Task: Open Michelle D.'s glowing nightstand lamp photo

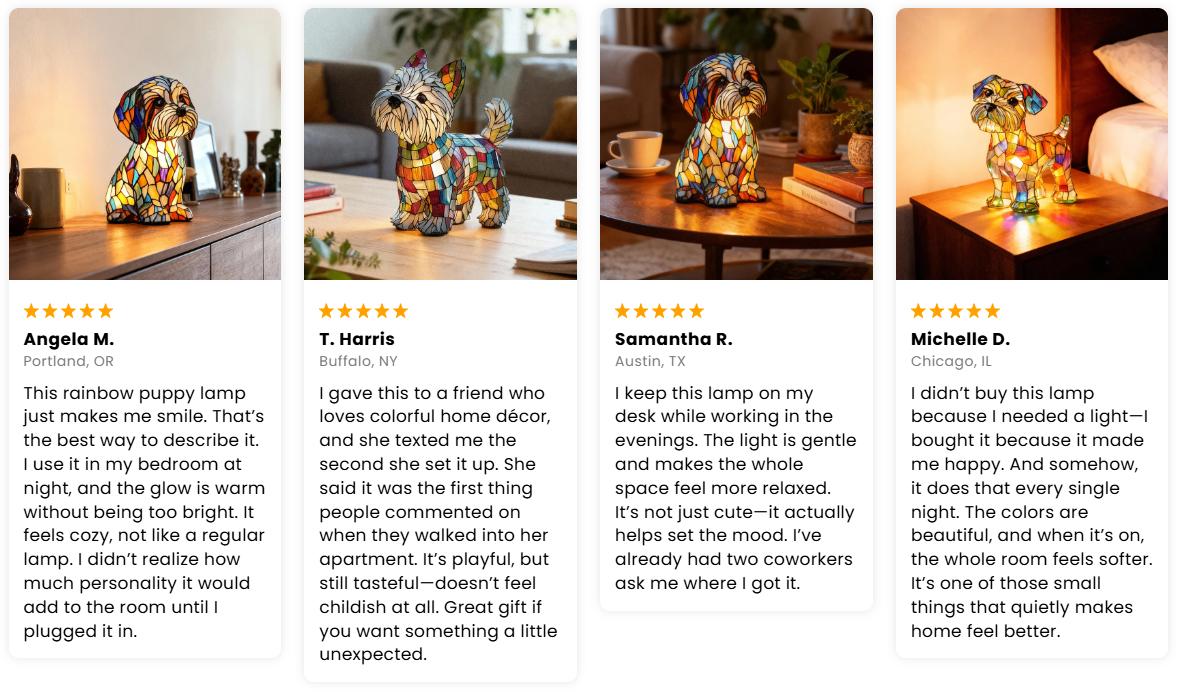Action: coord(1031,144)
